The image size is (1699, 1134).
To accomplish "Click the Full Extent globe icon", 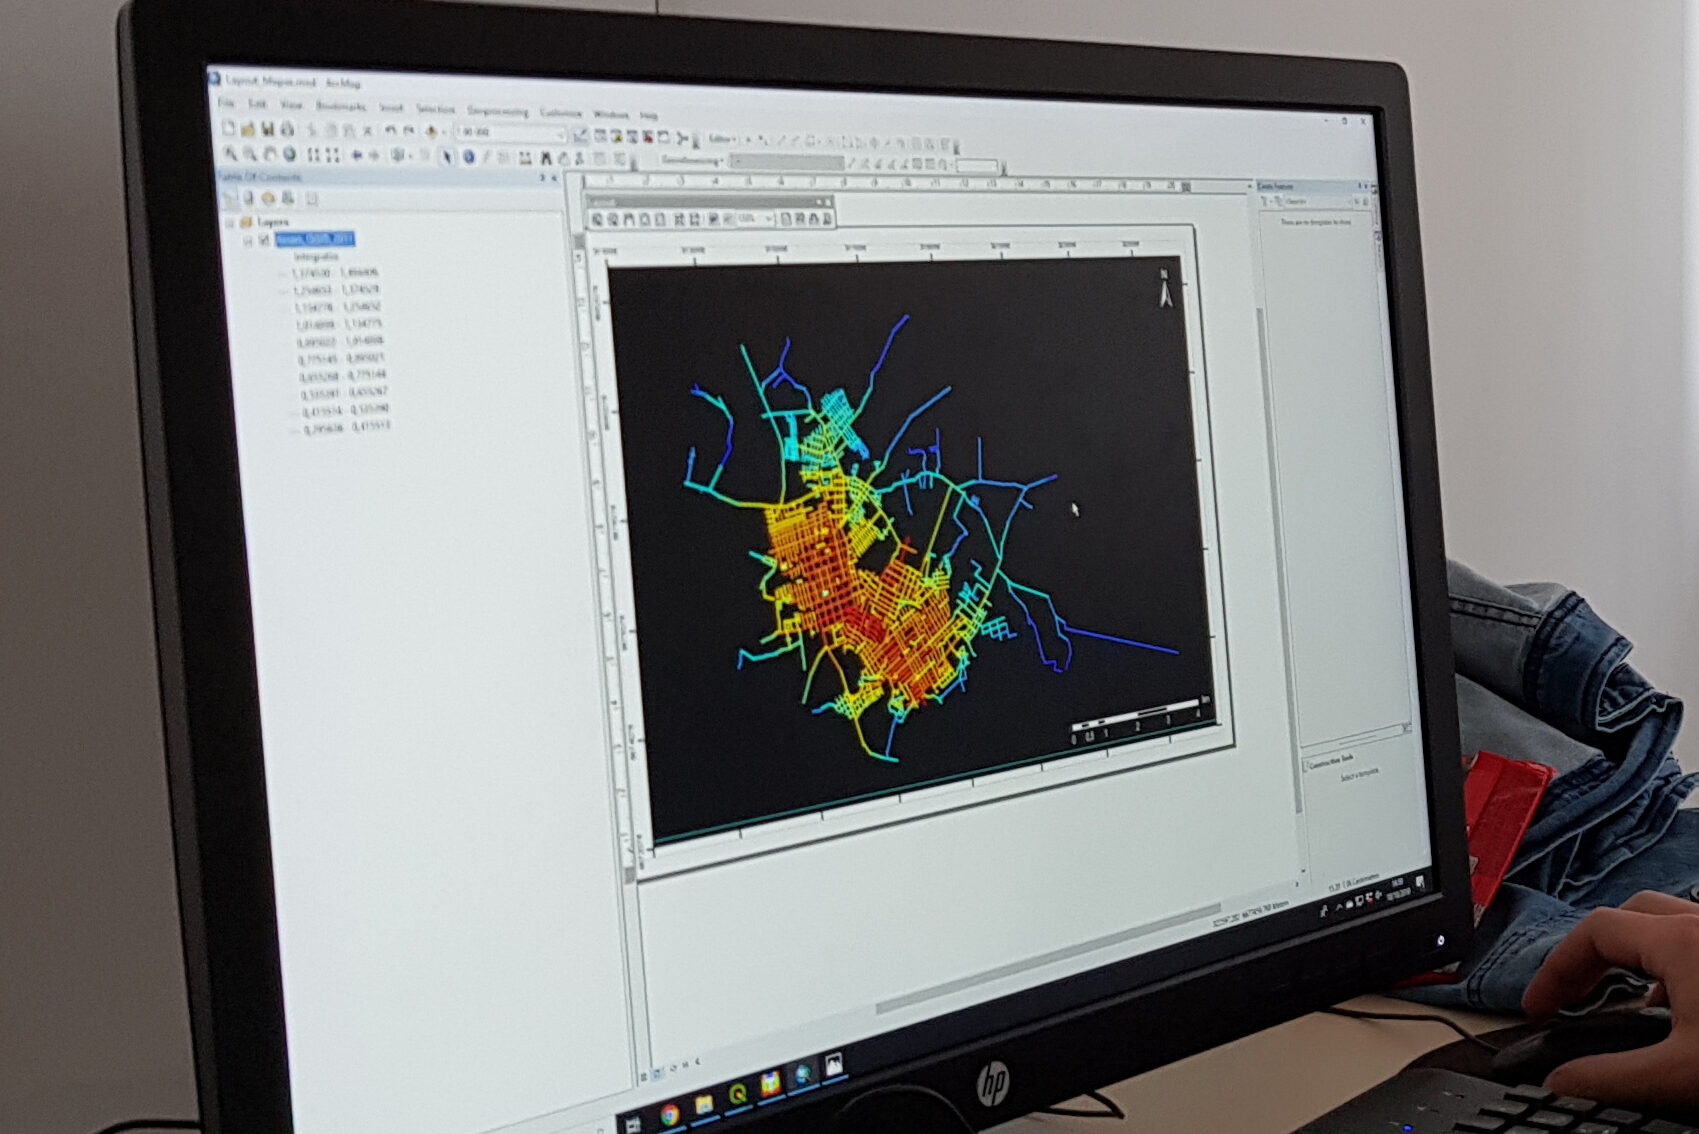I will click(x=290, y=155).
